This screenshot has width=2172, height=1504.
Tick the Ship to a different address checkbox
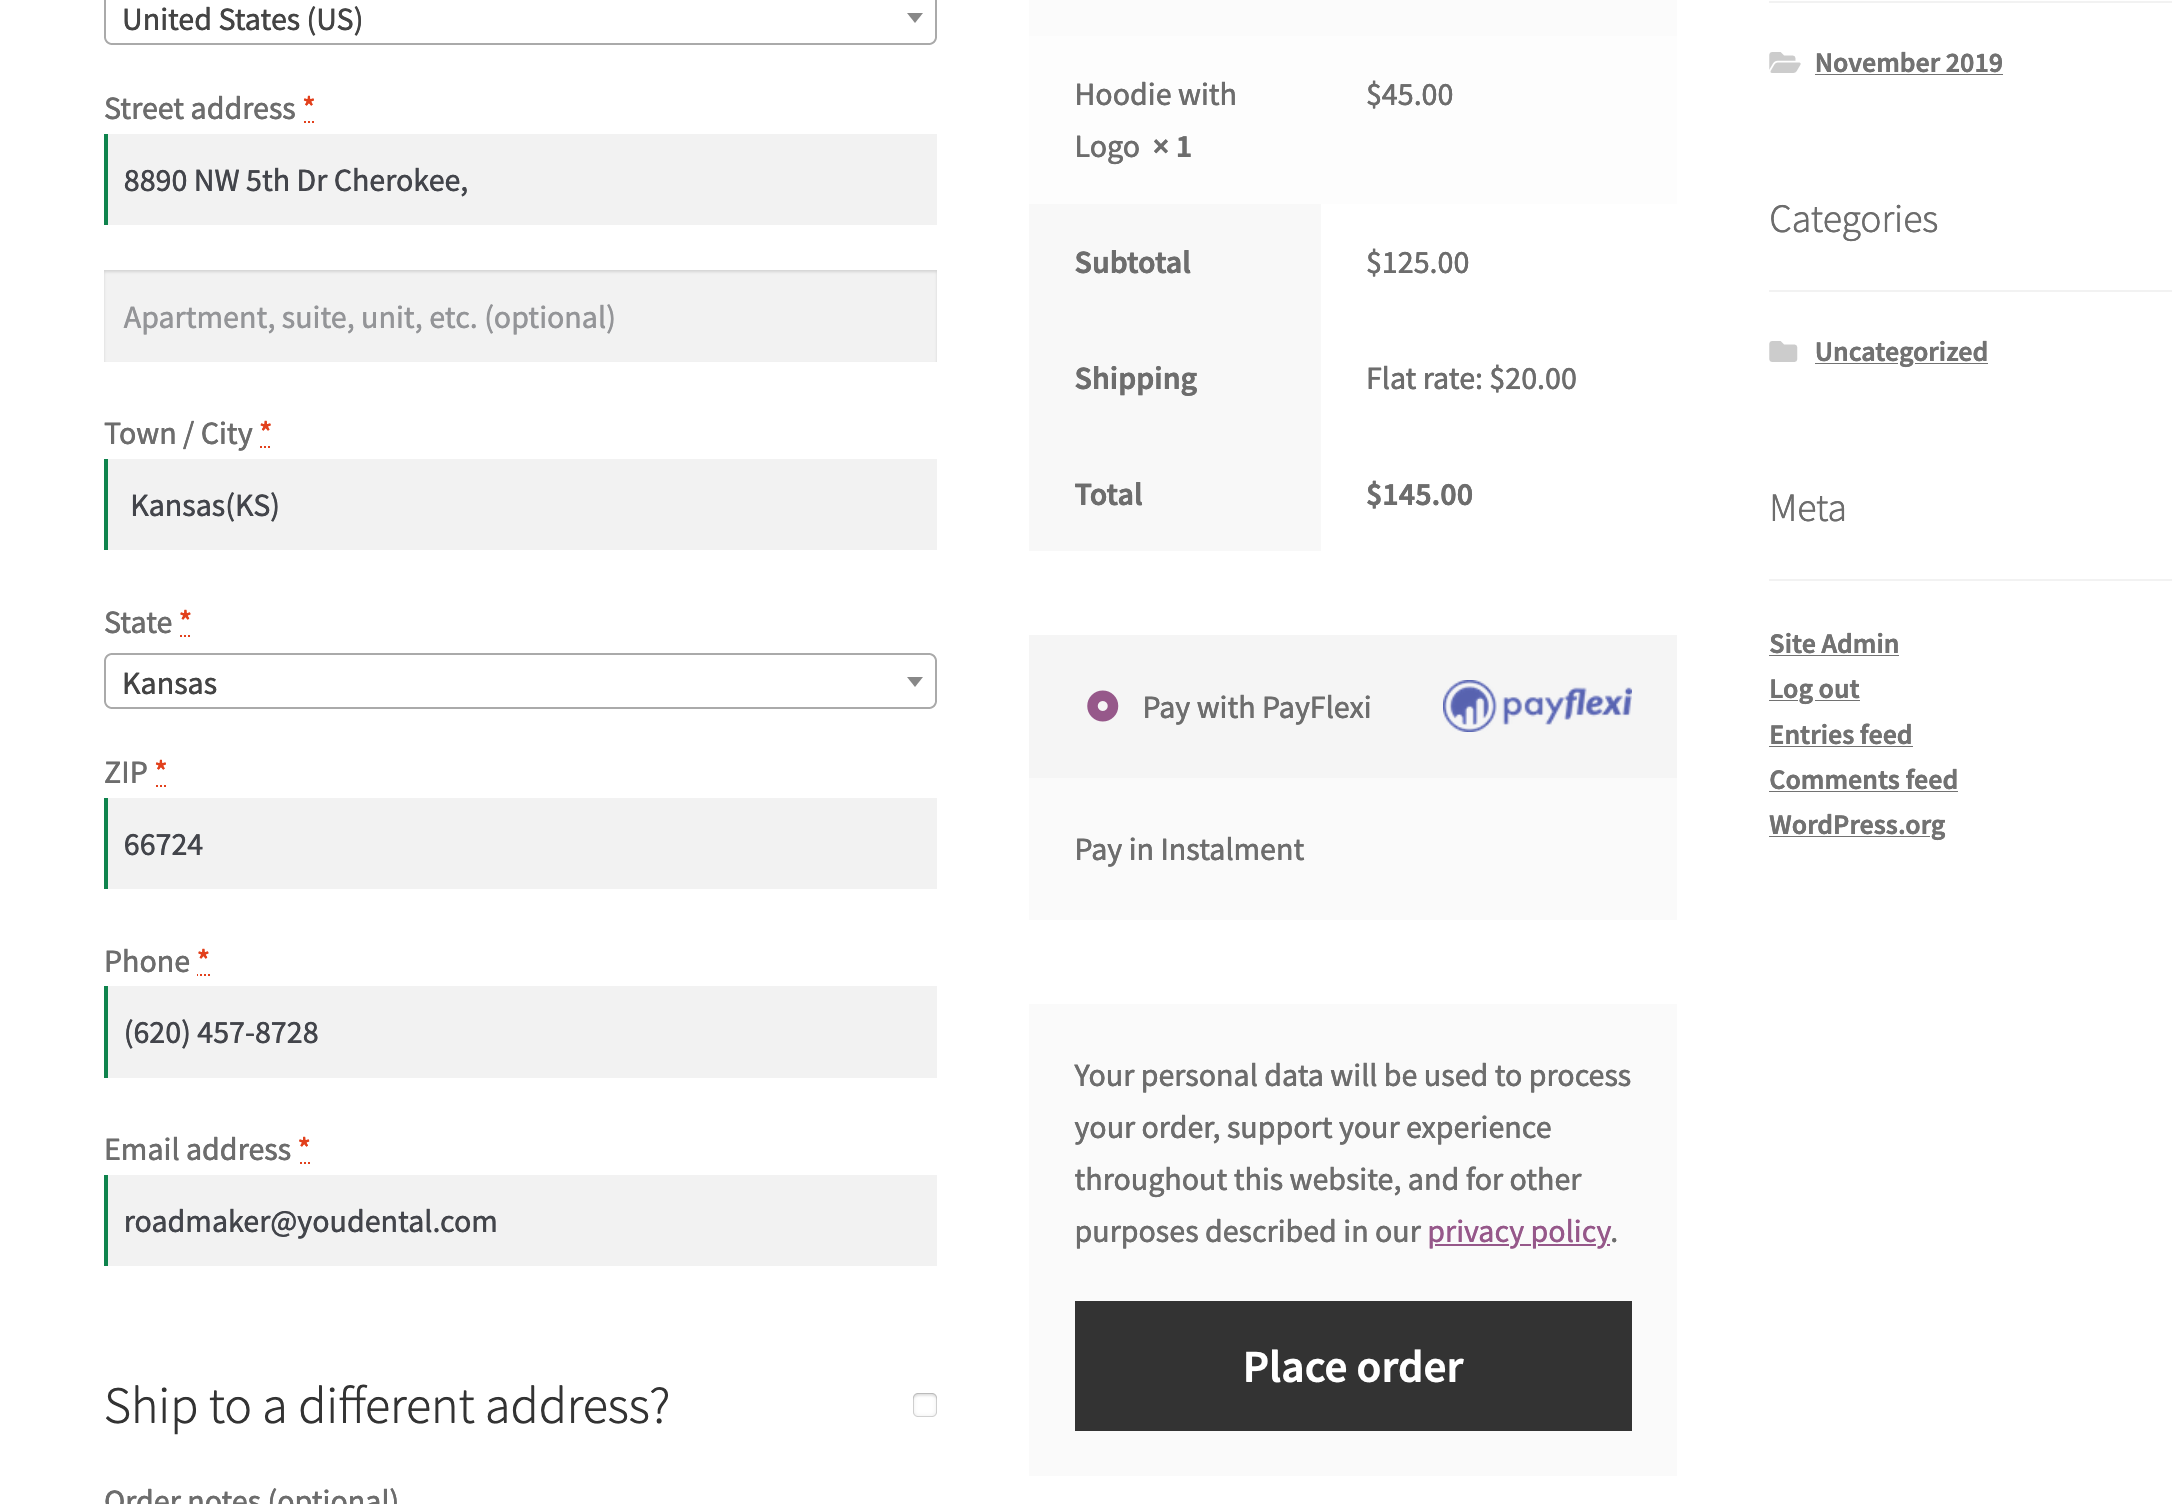[925, 1405]
